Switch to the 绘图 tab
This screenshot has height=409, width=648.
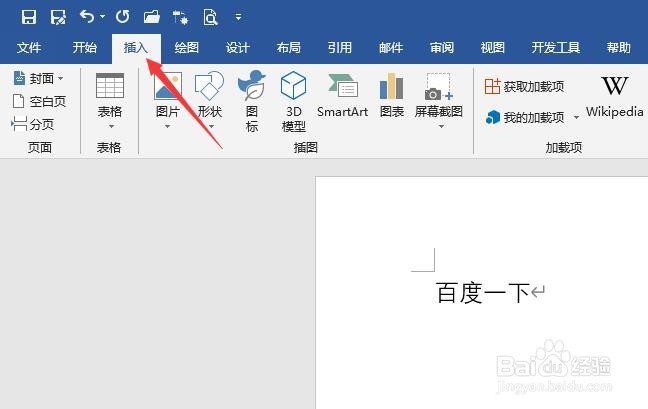point(187,48)
